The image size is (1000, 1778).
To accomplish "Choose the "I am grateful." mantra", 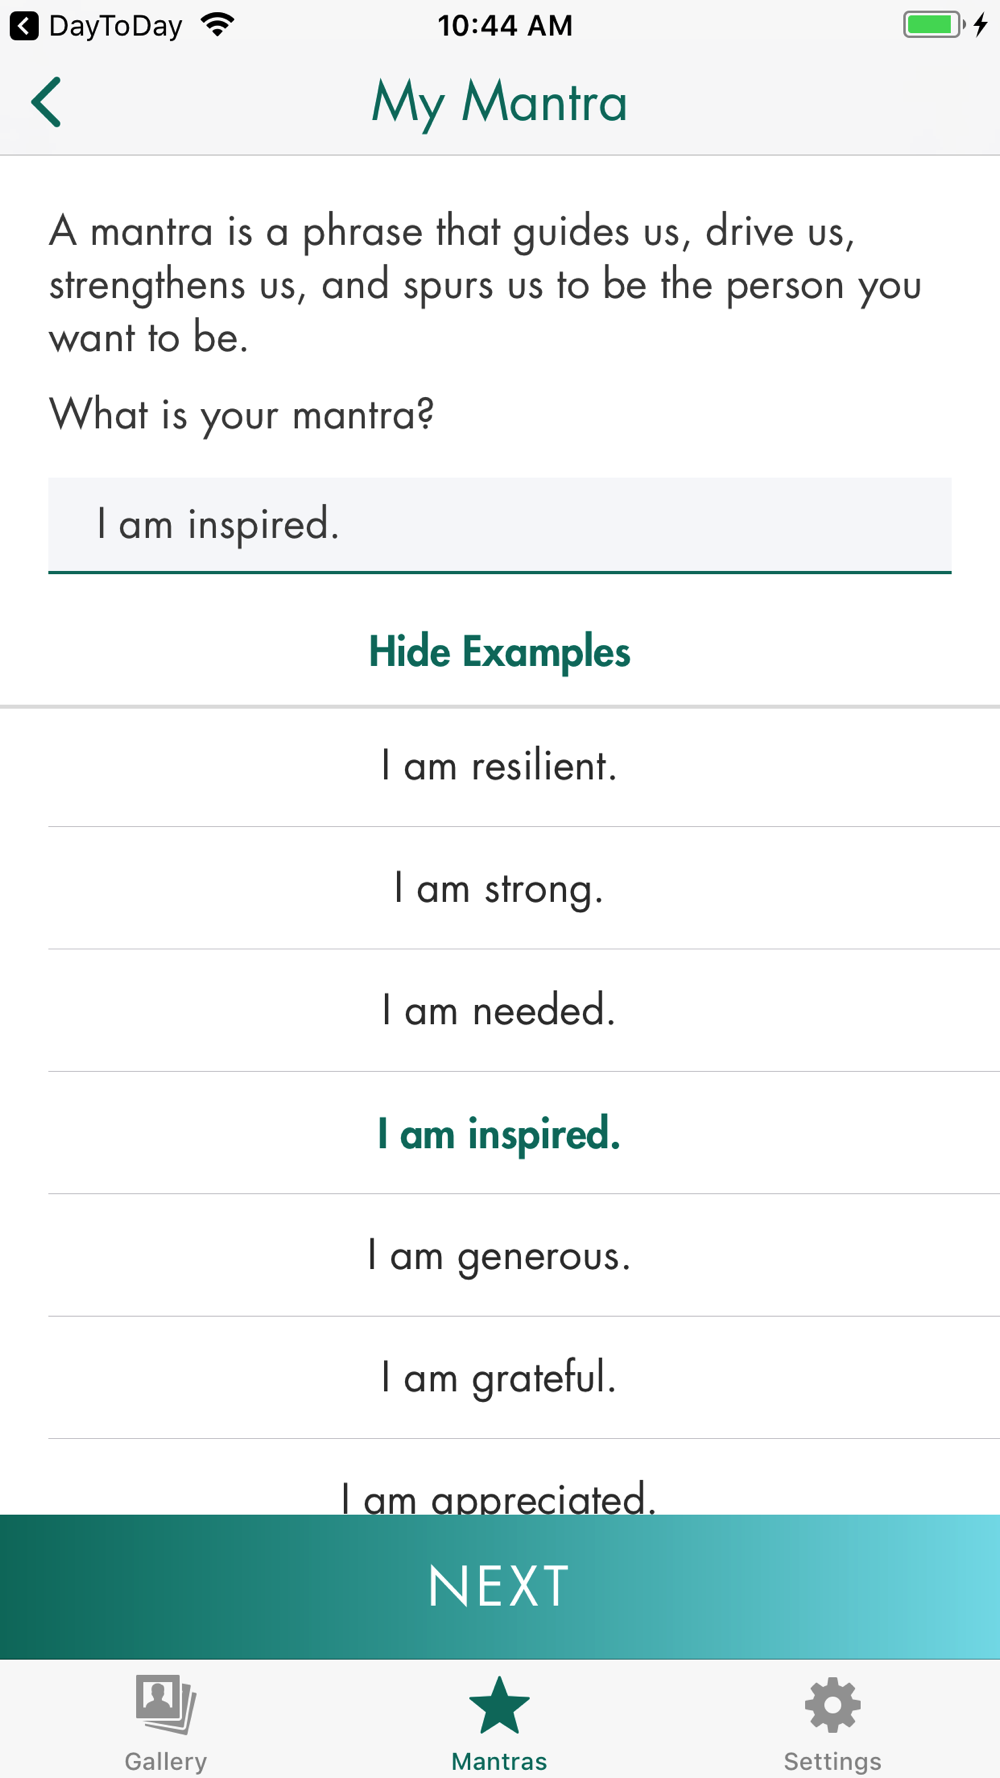I will (x=499, y=1378).
